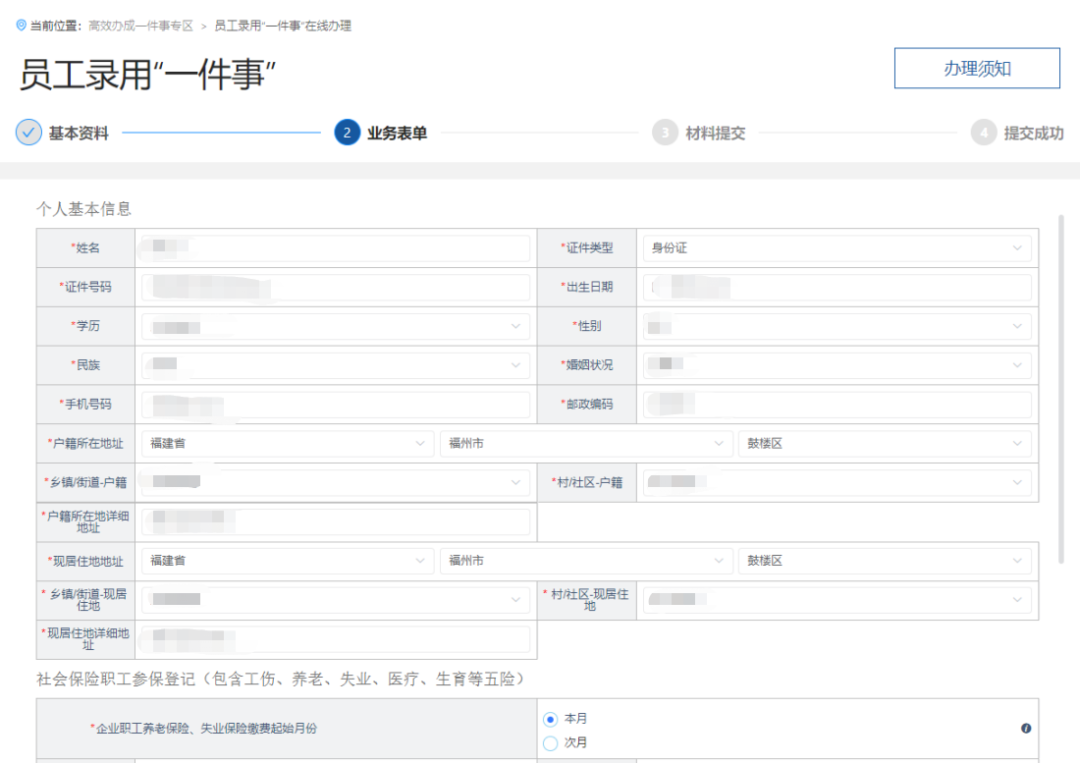1080x763 pixels.
Task: Go to the 材料提交 step label
Action: [715, 133]
